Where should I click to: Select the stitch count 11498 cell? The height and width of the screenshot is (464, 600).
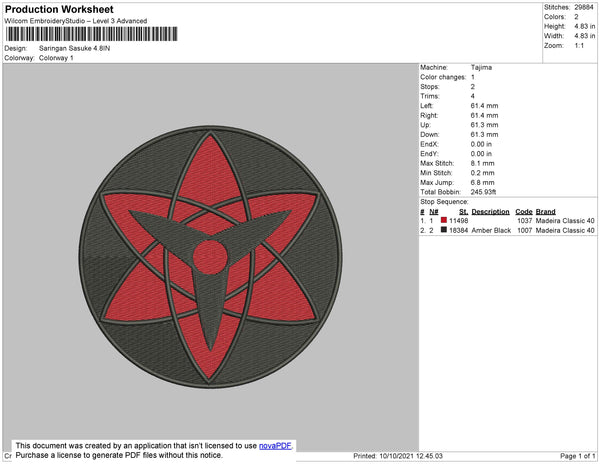[x=458, y=221]
